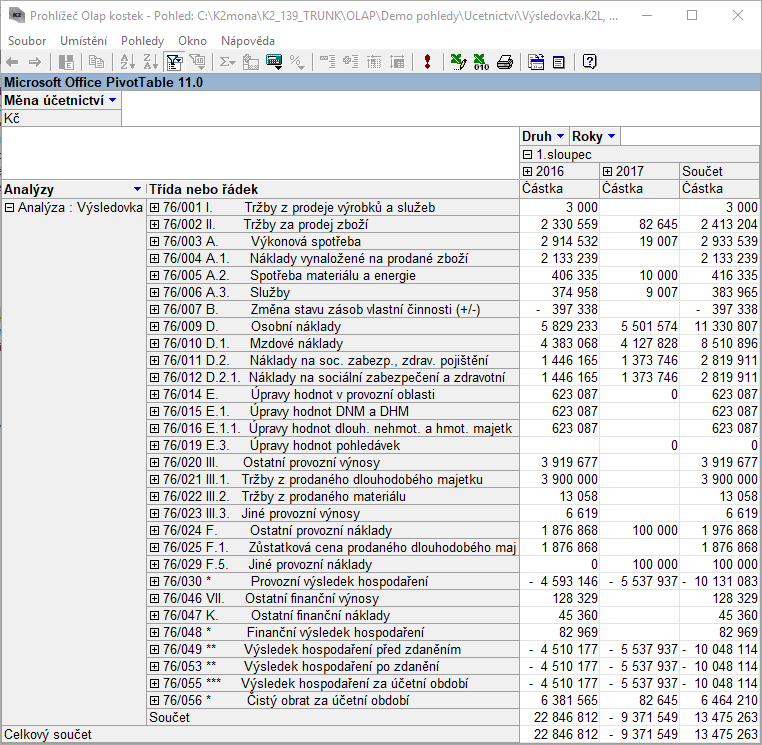Open the Druh column field dropdown
Screen dimensions: 762x745
(x=560, y=136)
